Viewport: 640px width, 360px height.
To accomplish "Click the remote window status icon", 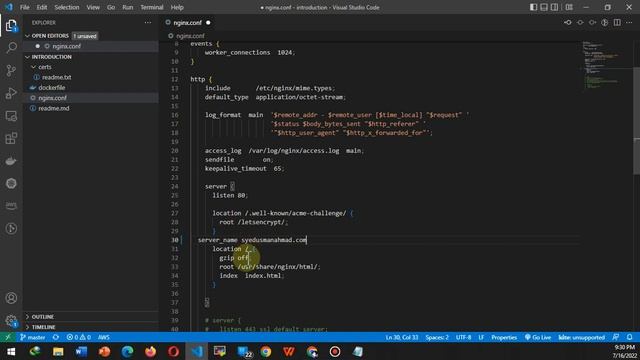I will pos(8,337).
